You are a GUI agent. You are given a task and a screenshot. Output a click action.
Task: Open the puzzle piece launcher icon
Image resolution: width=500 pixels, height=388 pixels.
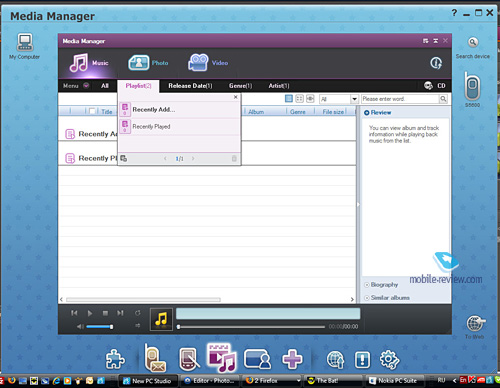[115, 359]
